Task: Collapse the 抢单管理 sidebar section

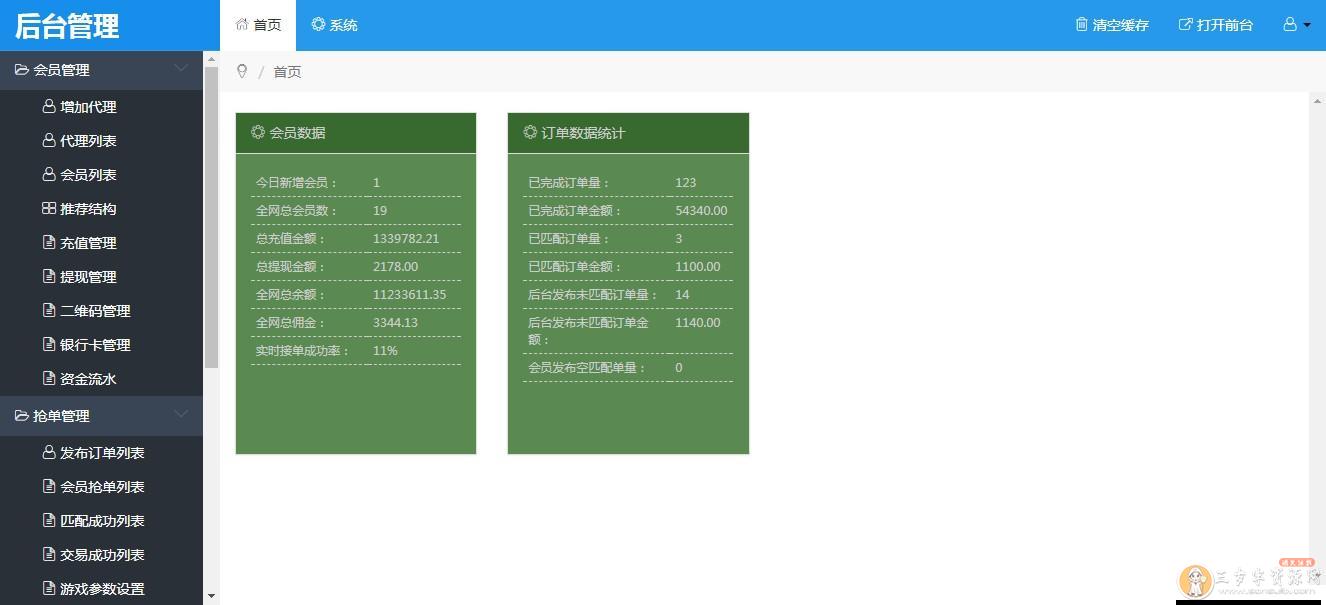Action: [181, 416]
